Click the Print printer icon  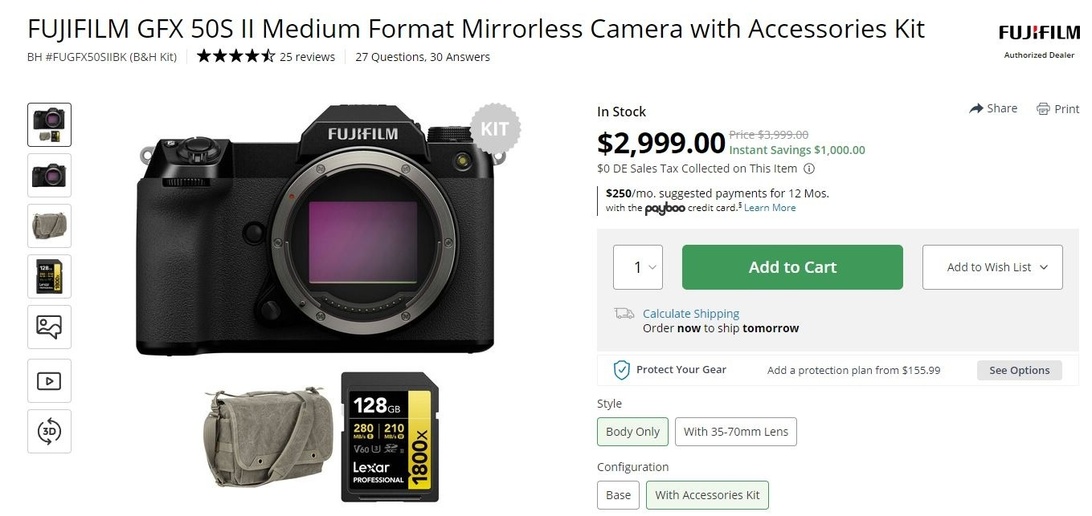point(1043,109)
